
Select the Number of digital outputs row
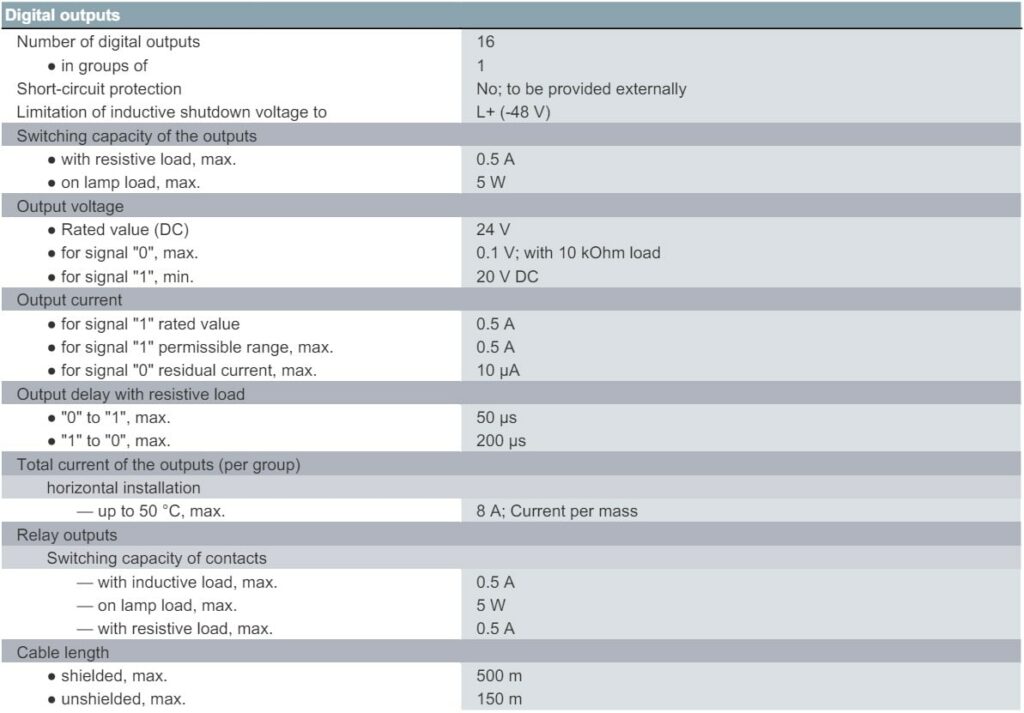point(511,42)
